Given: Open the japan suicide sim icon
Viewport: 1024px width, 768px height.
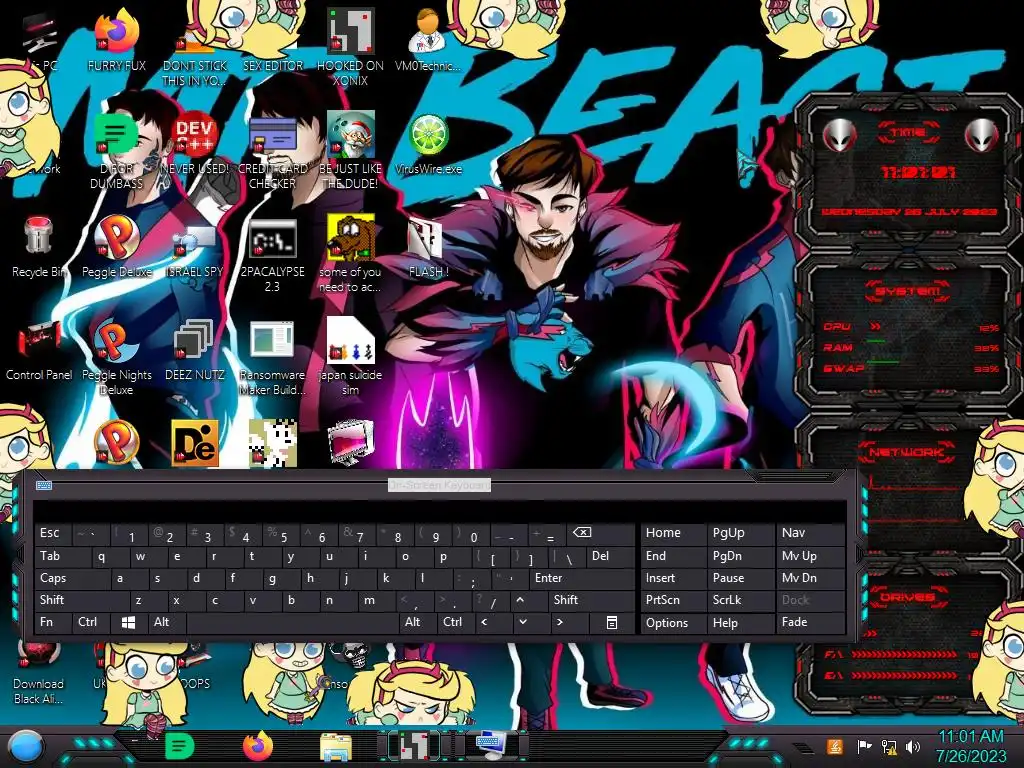Looking at the screenshot, I should tap(351, 357).
